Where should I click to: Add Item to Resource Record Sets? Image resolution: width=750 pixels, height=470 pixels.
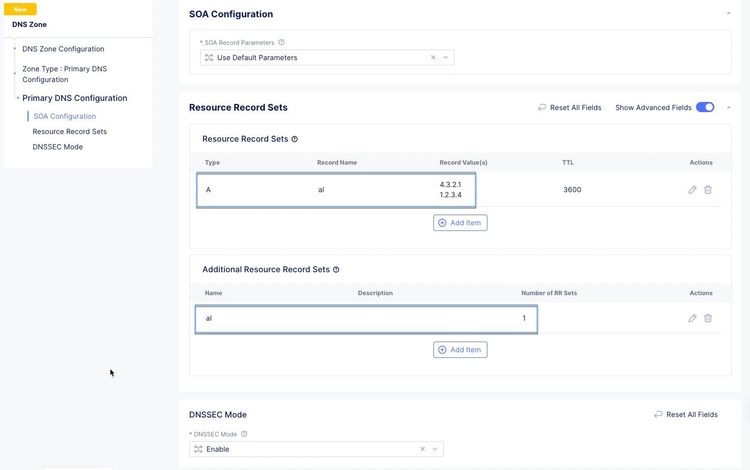[x=460, y=222]
